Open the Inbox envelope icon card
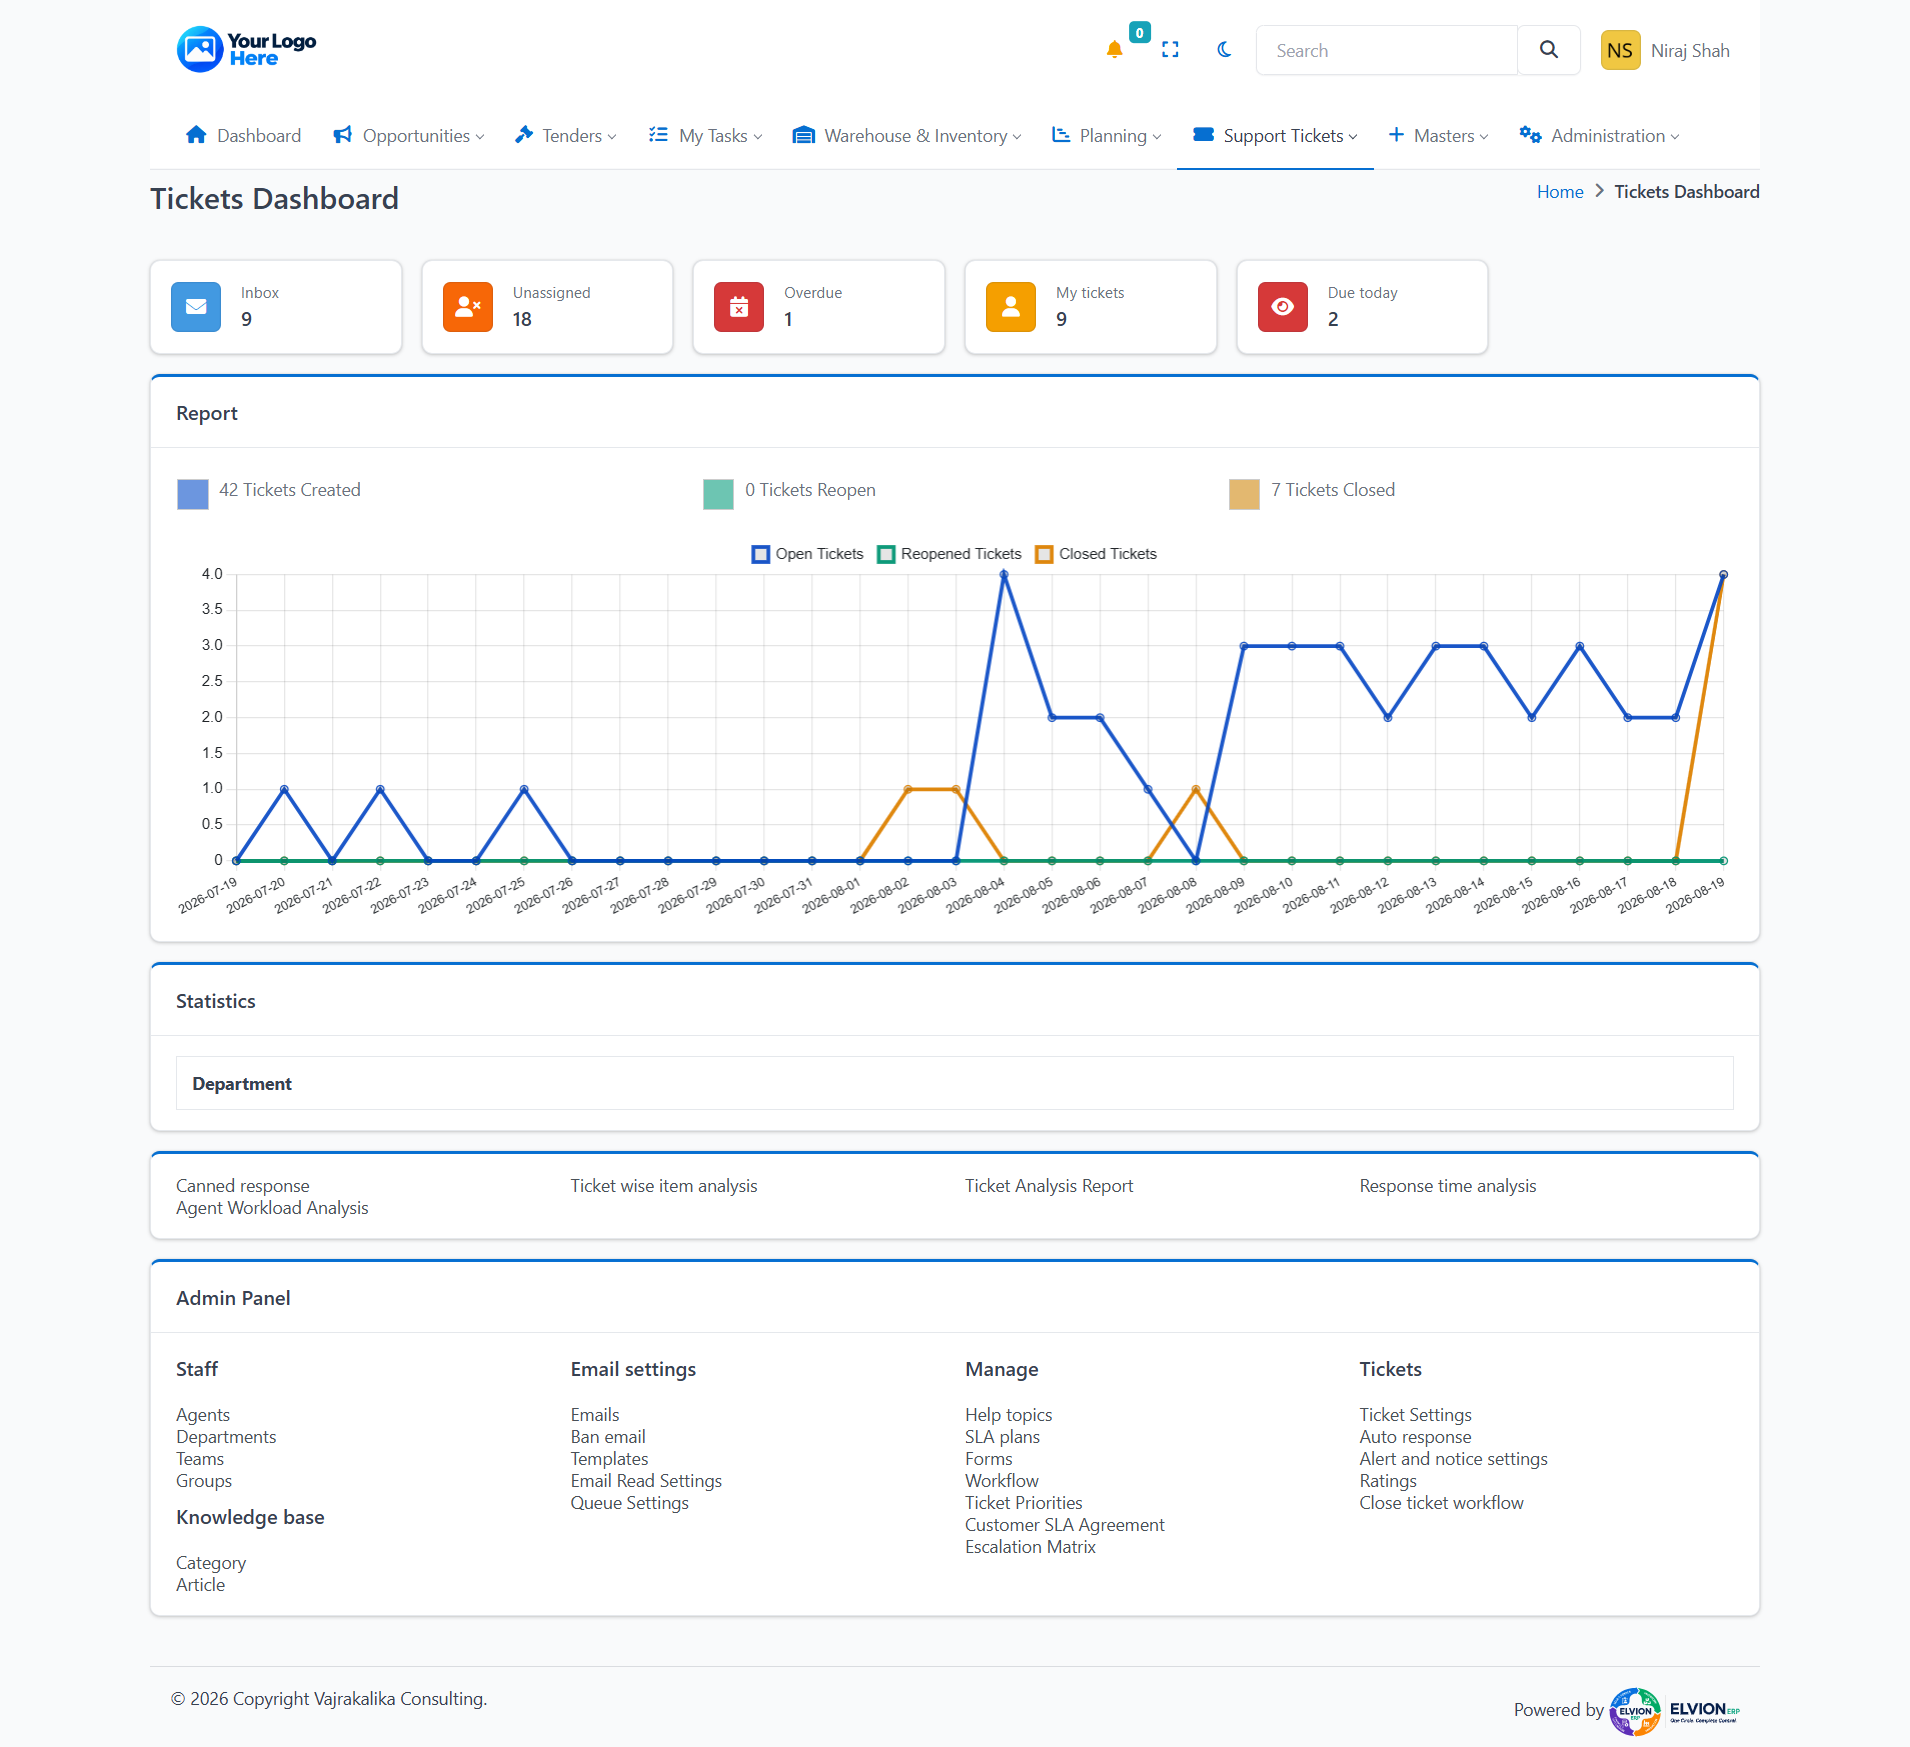Image resolution: width=1910 pixels, height=1747 pixels. click(x=196, y=307)
